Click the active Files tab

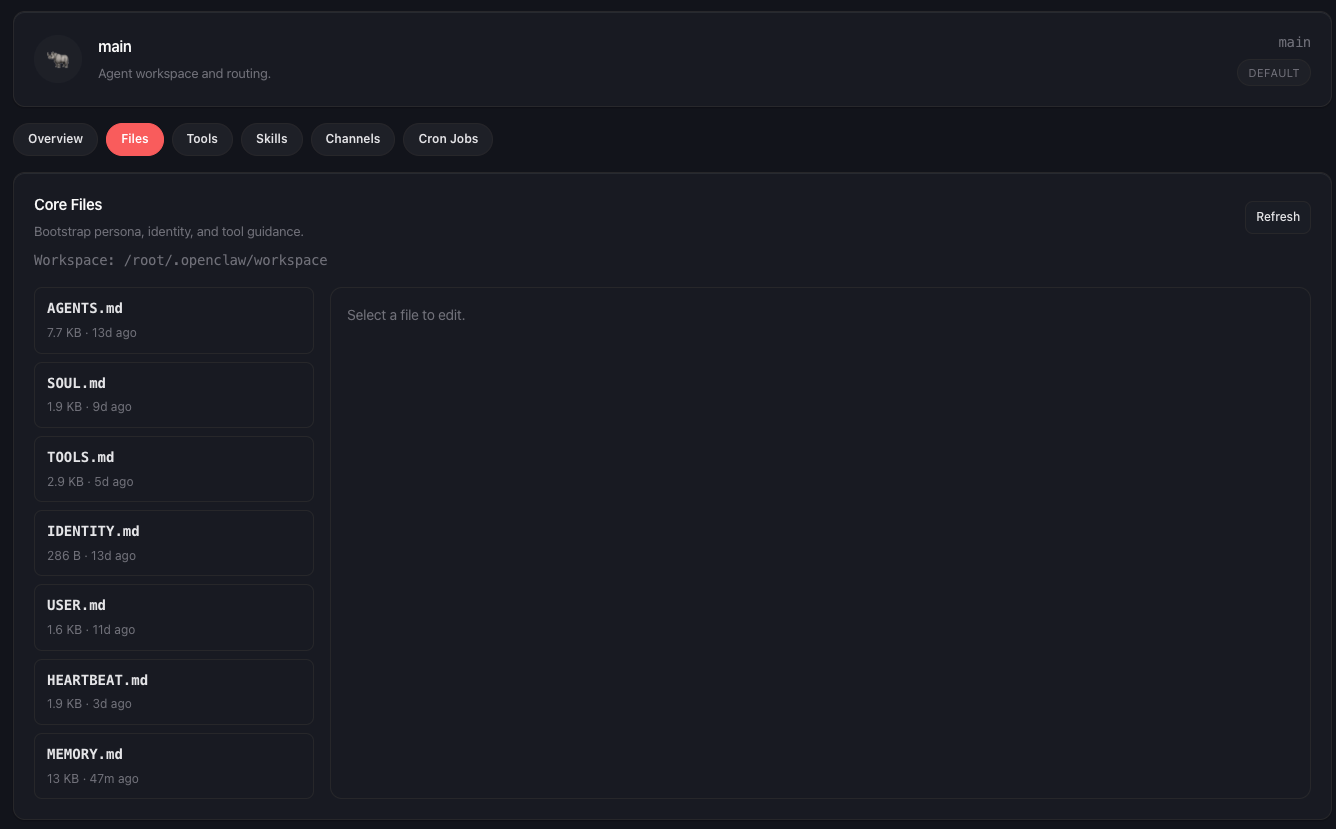point(134,139)
